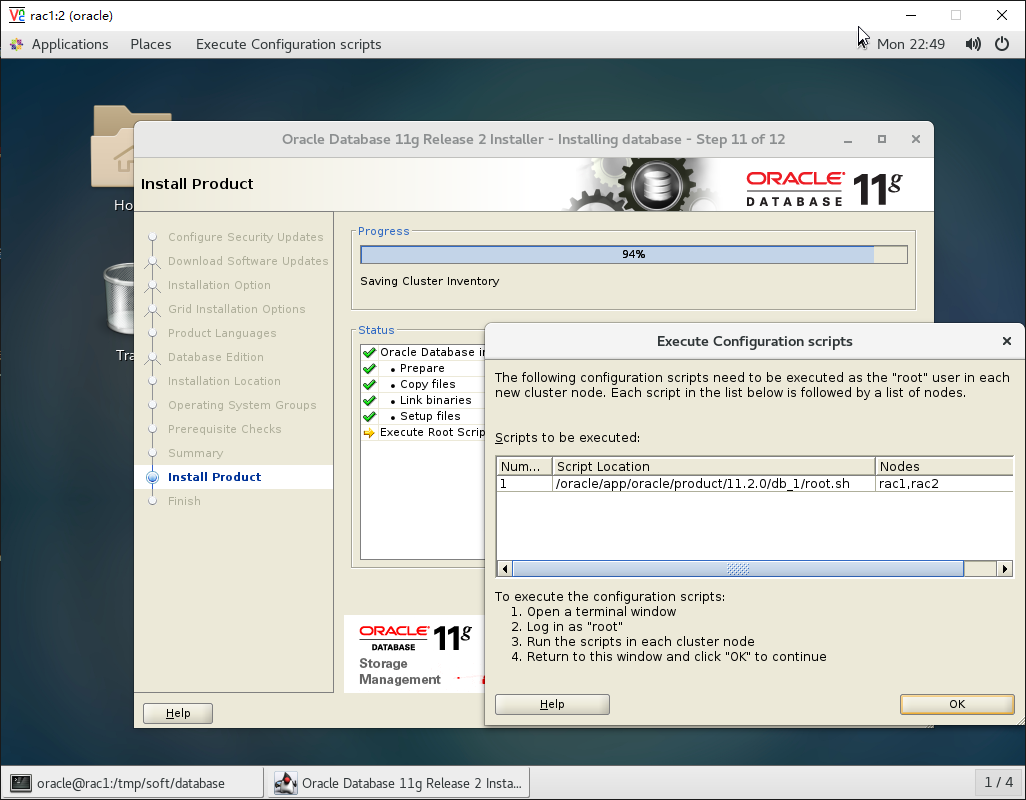Maximize the Oracle installer window
The width and height of the screenshot is (1026, 800).
(x=881, y=139)
